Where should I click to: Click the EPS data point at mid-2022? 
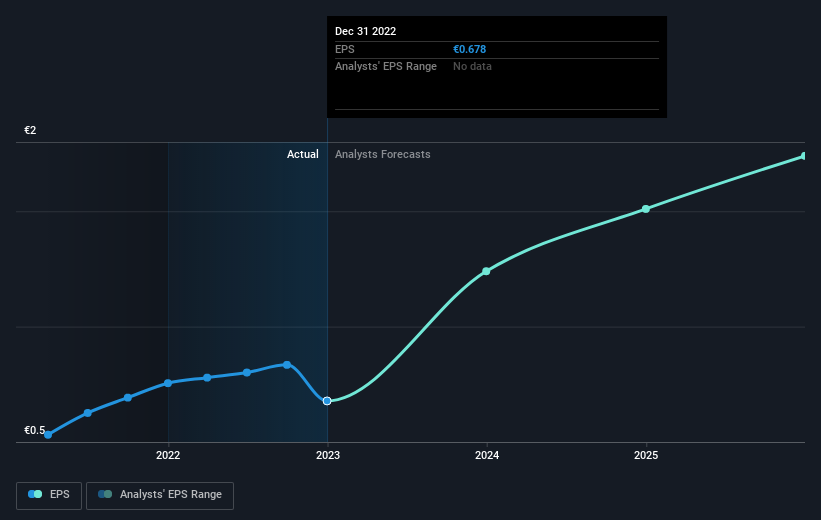click(x=247, y=372)
